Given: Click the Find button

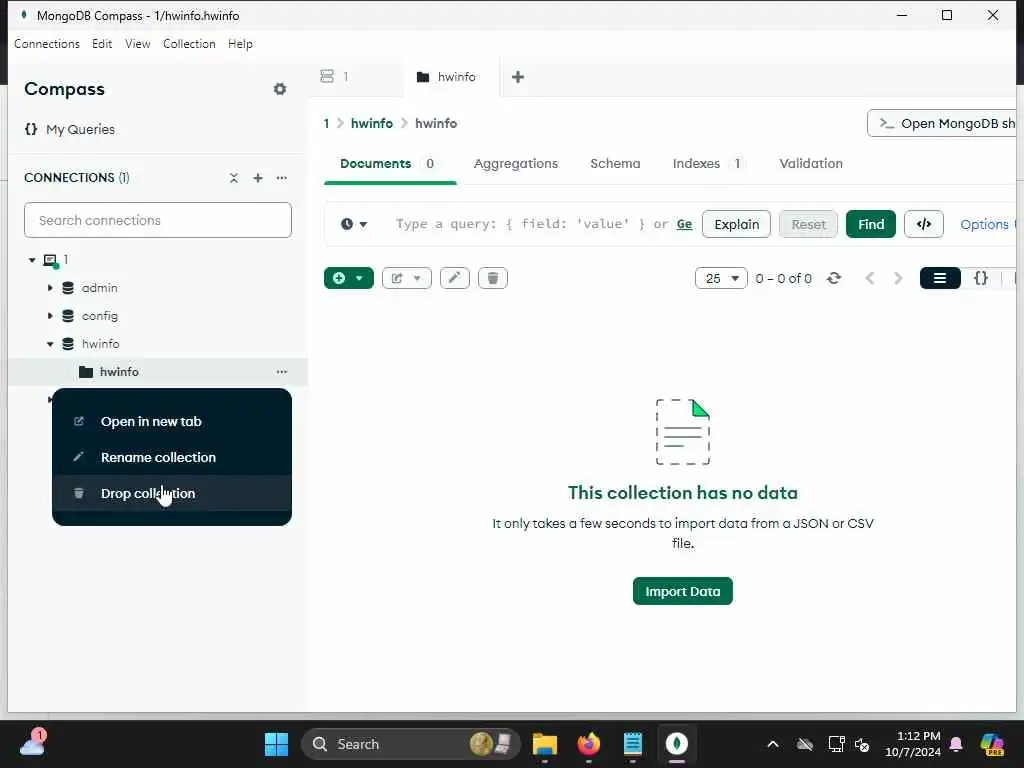Looking at the screenshot, I should (871, 224).
